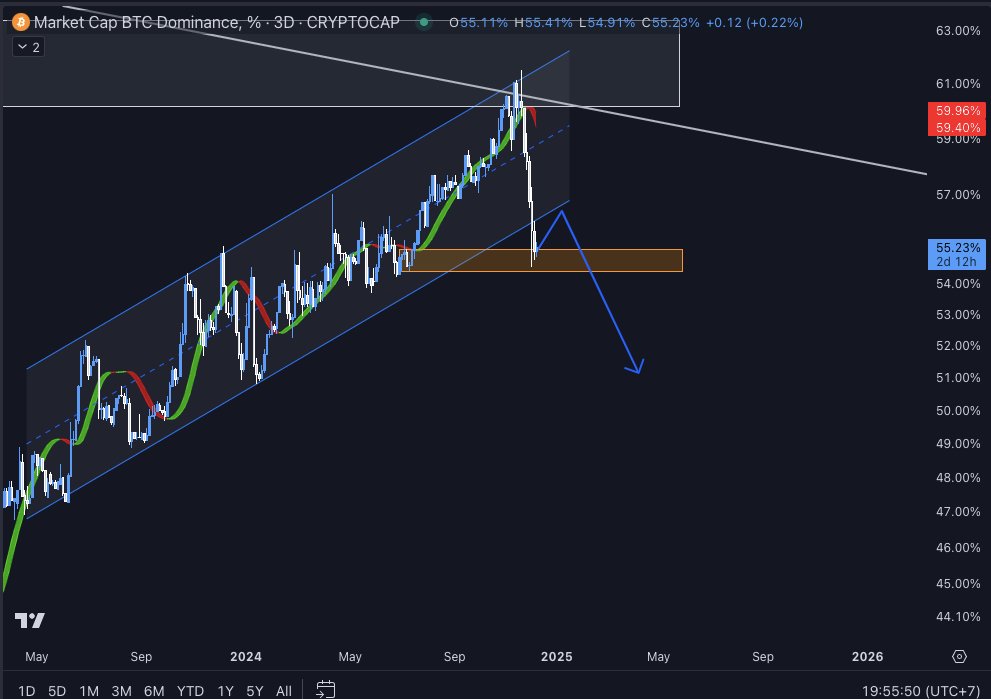Click the green market status dot

click(x=424, y=23)
